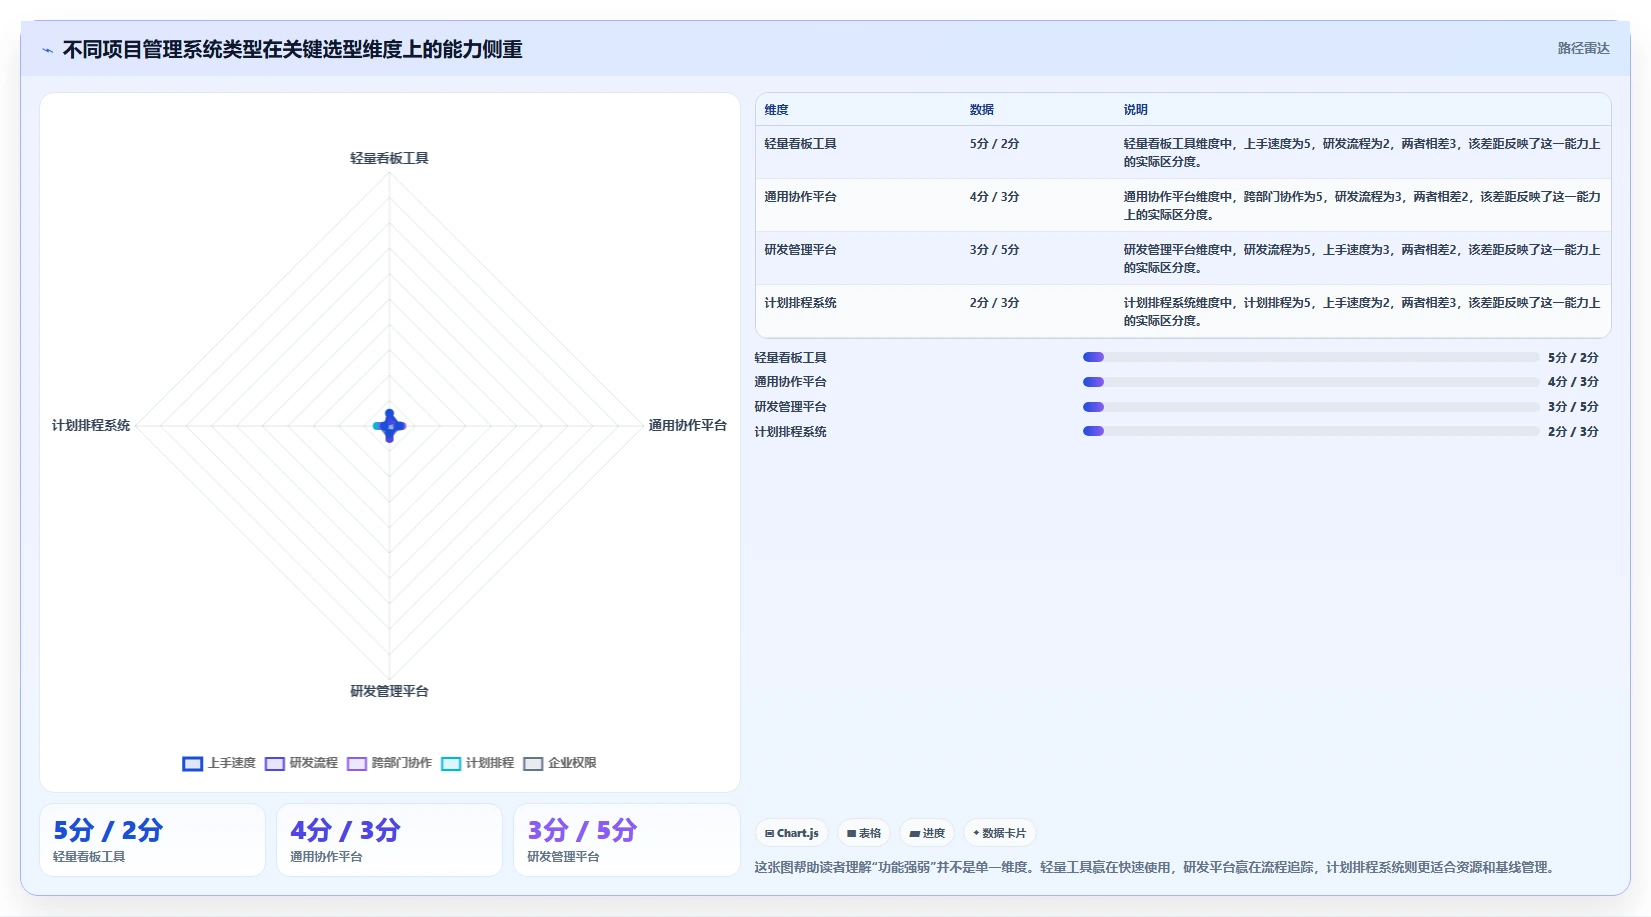Select the 轻量看板工具 table row cell
This screenshot has width=1651, height=917.
[800, 144]
